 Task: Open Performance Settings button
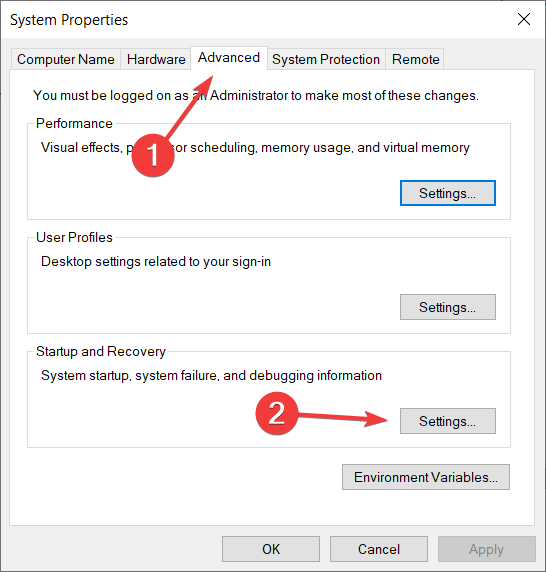point(448,193)
